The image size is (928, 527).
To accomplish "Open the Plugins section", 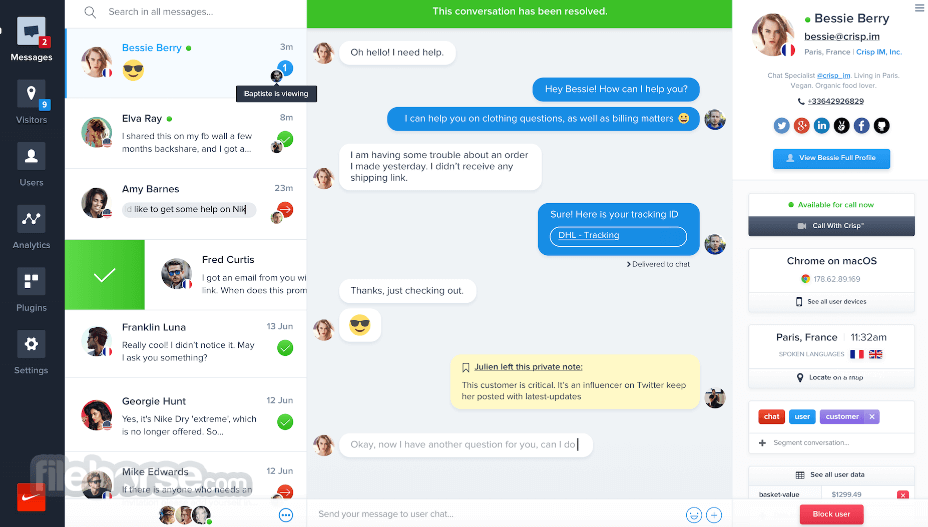I will click(x=31, y=281).
